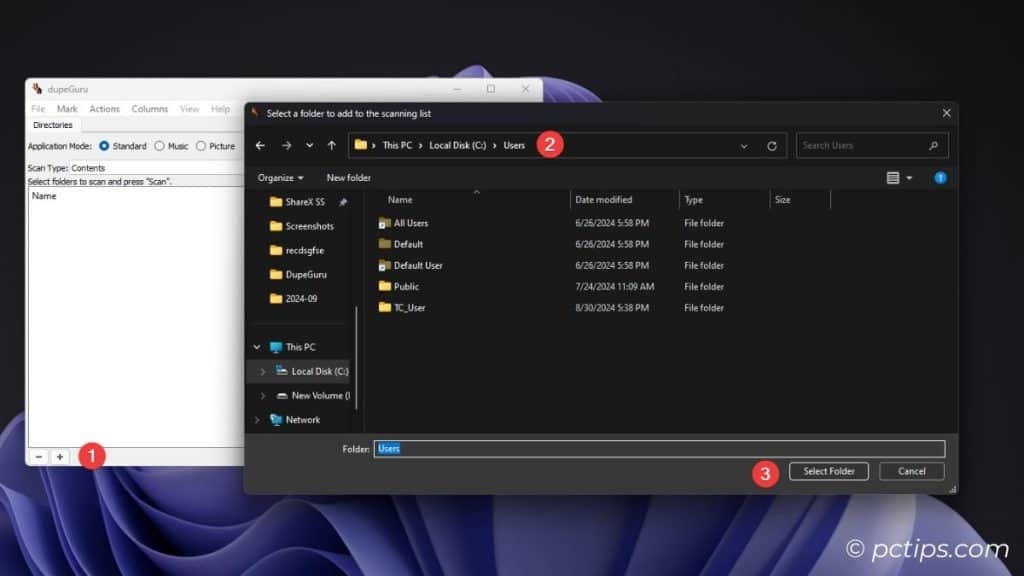Open the Organize dropdown menu
Image resolution: width=1024 pixels, height=576 pixels.
pyautogui.click(x=281, y=178)
